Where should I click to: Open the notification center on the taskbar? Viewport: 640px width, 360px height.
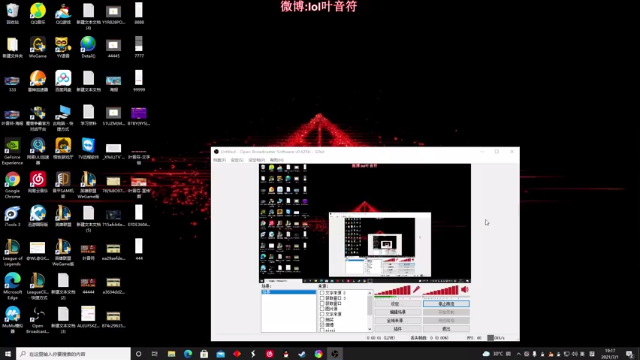pos(630,354)
